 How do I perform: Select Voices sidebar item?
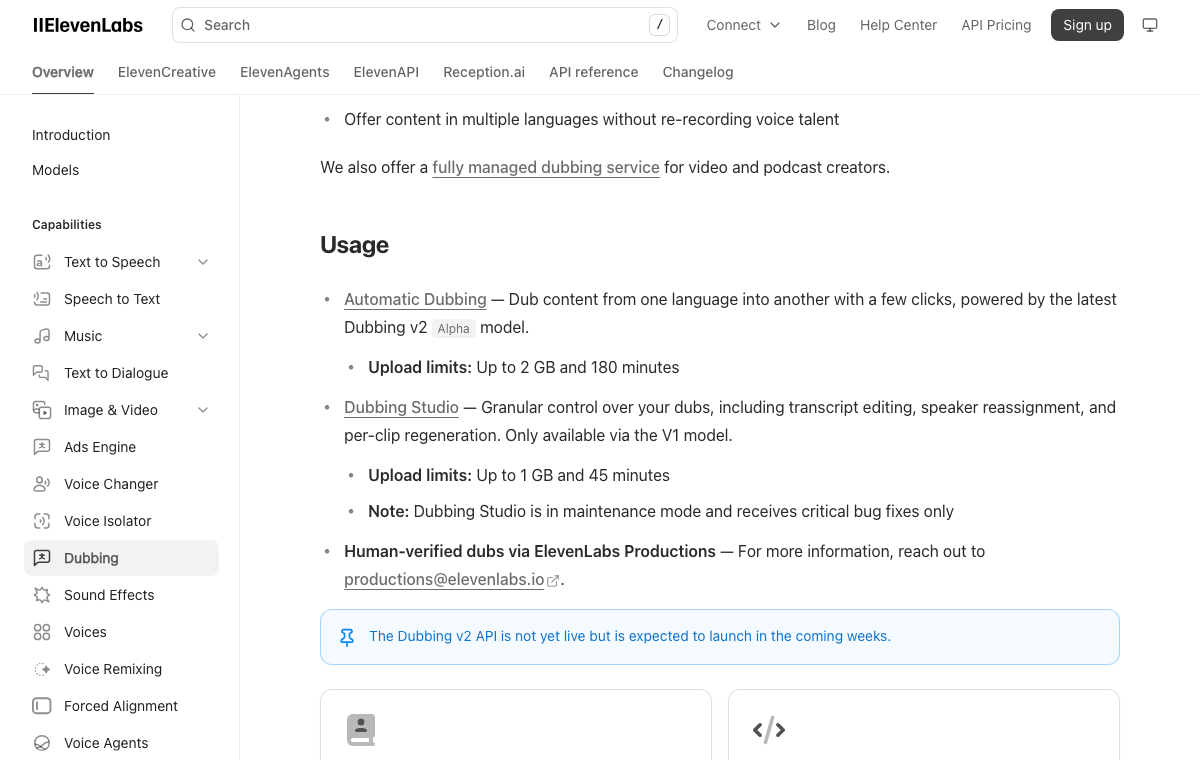pyautogui.click(x=121, y=632)
